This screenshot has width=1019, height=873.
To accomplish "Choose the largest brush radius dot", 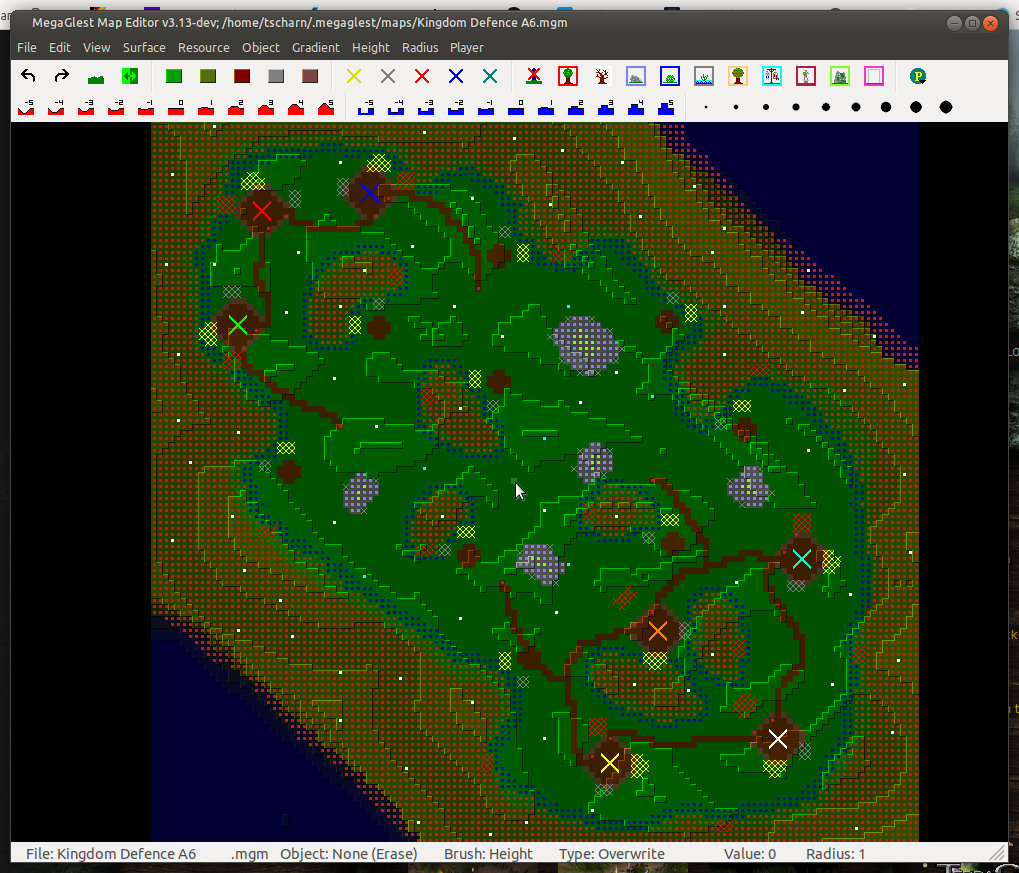I will click(x=945, y=107).
